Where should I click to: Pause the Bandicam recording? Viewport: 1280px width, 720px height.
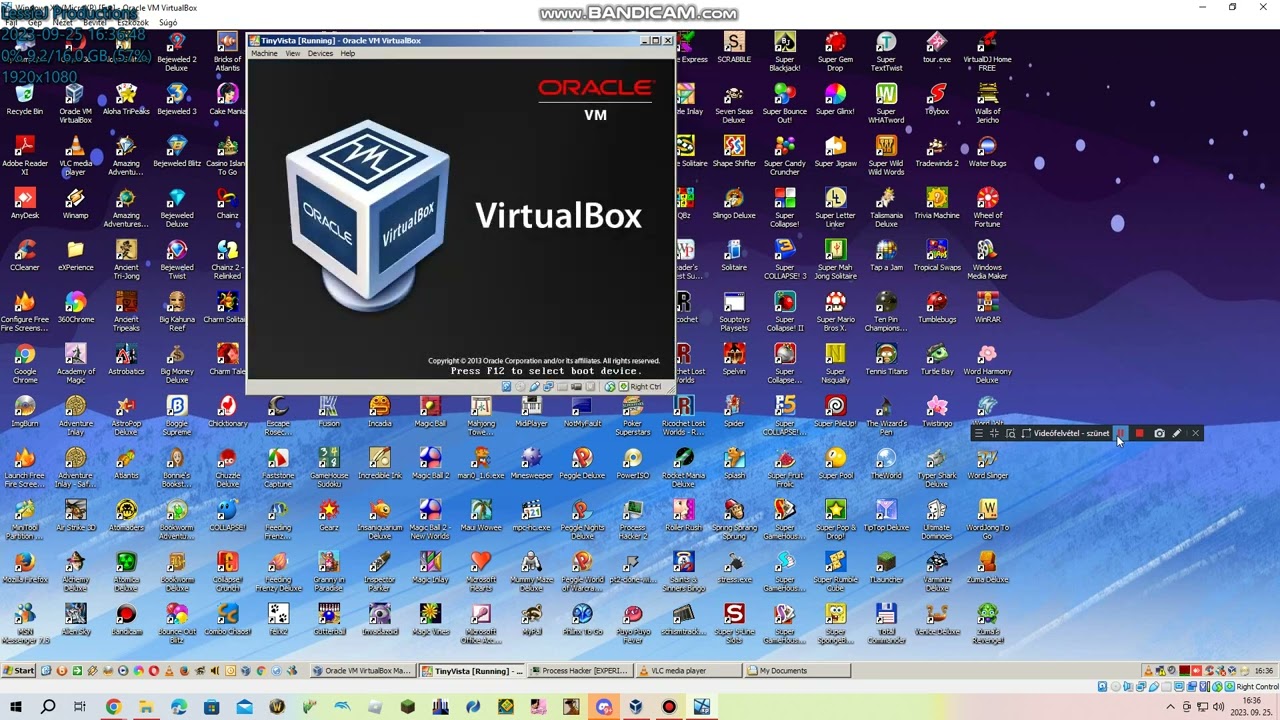1121,433
